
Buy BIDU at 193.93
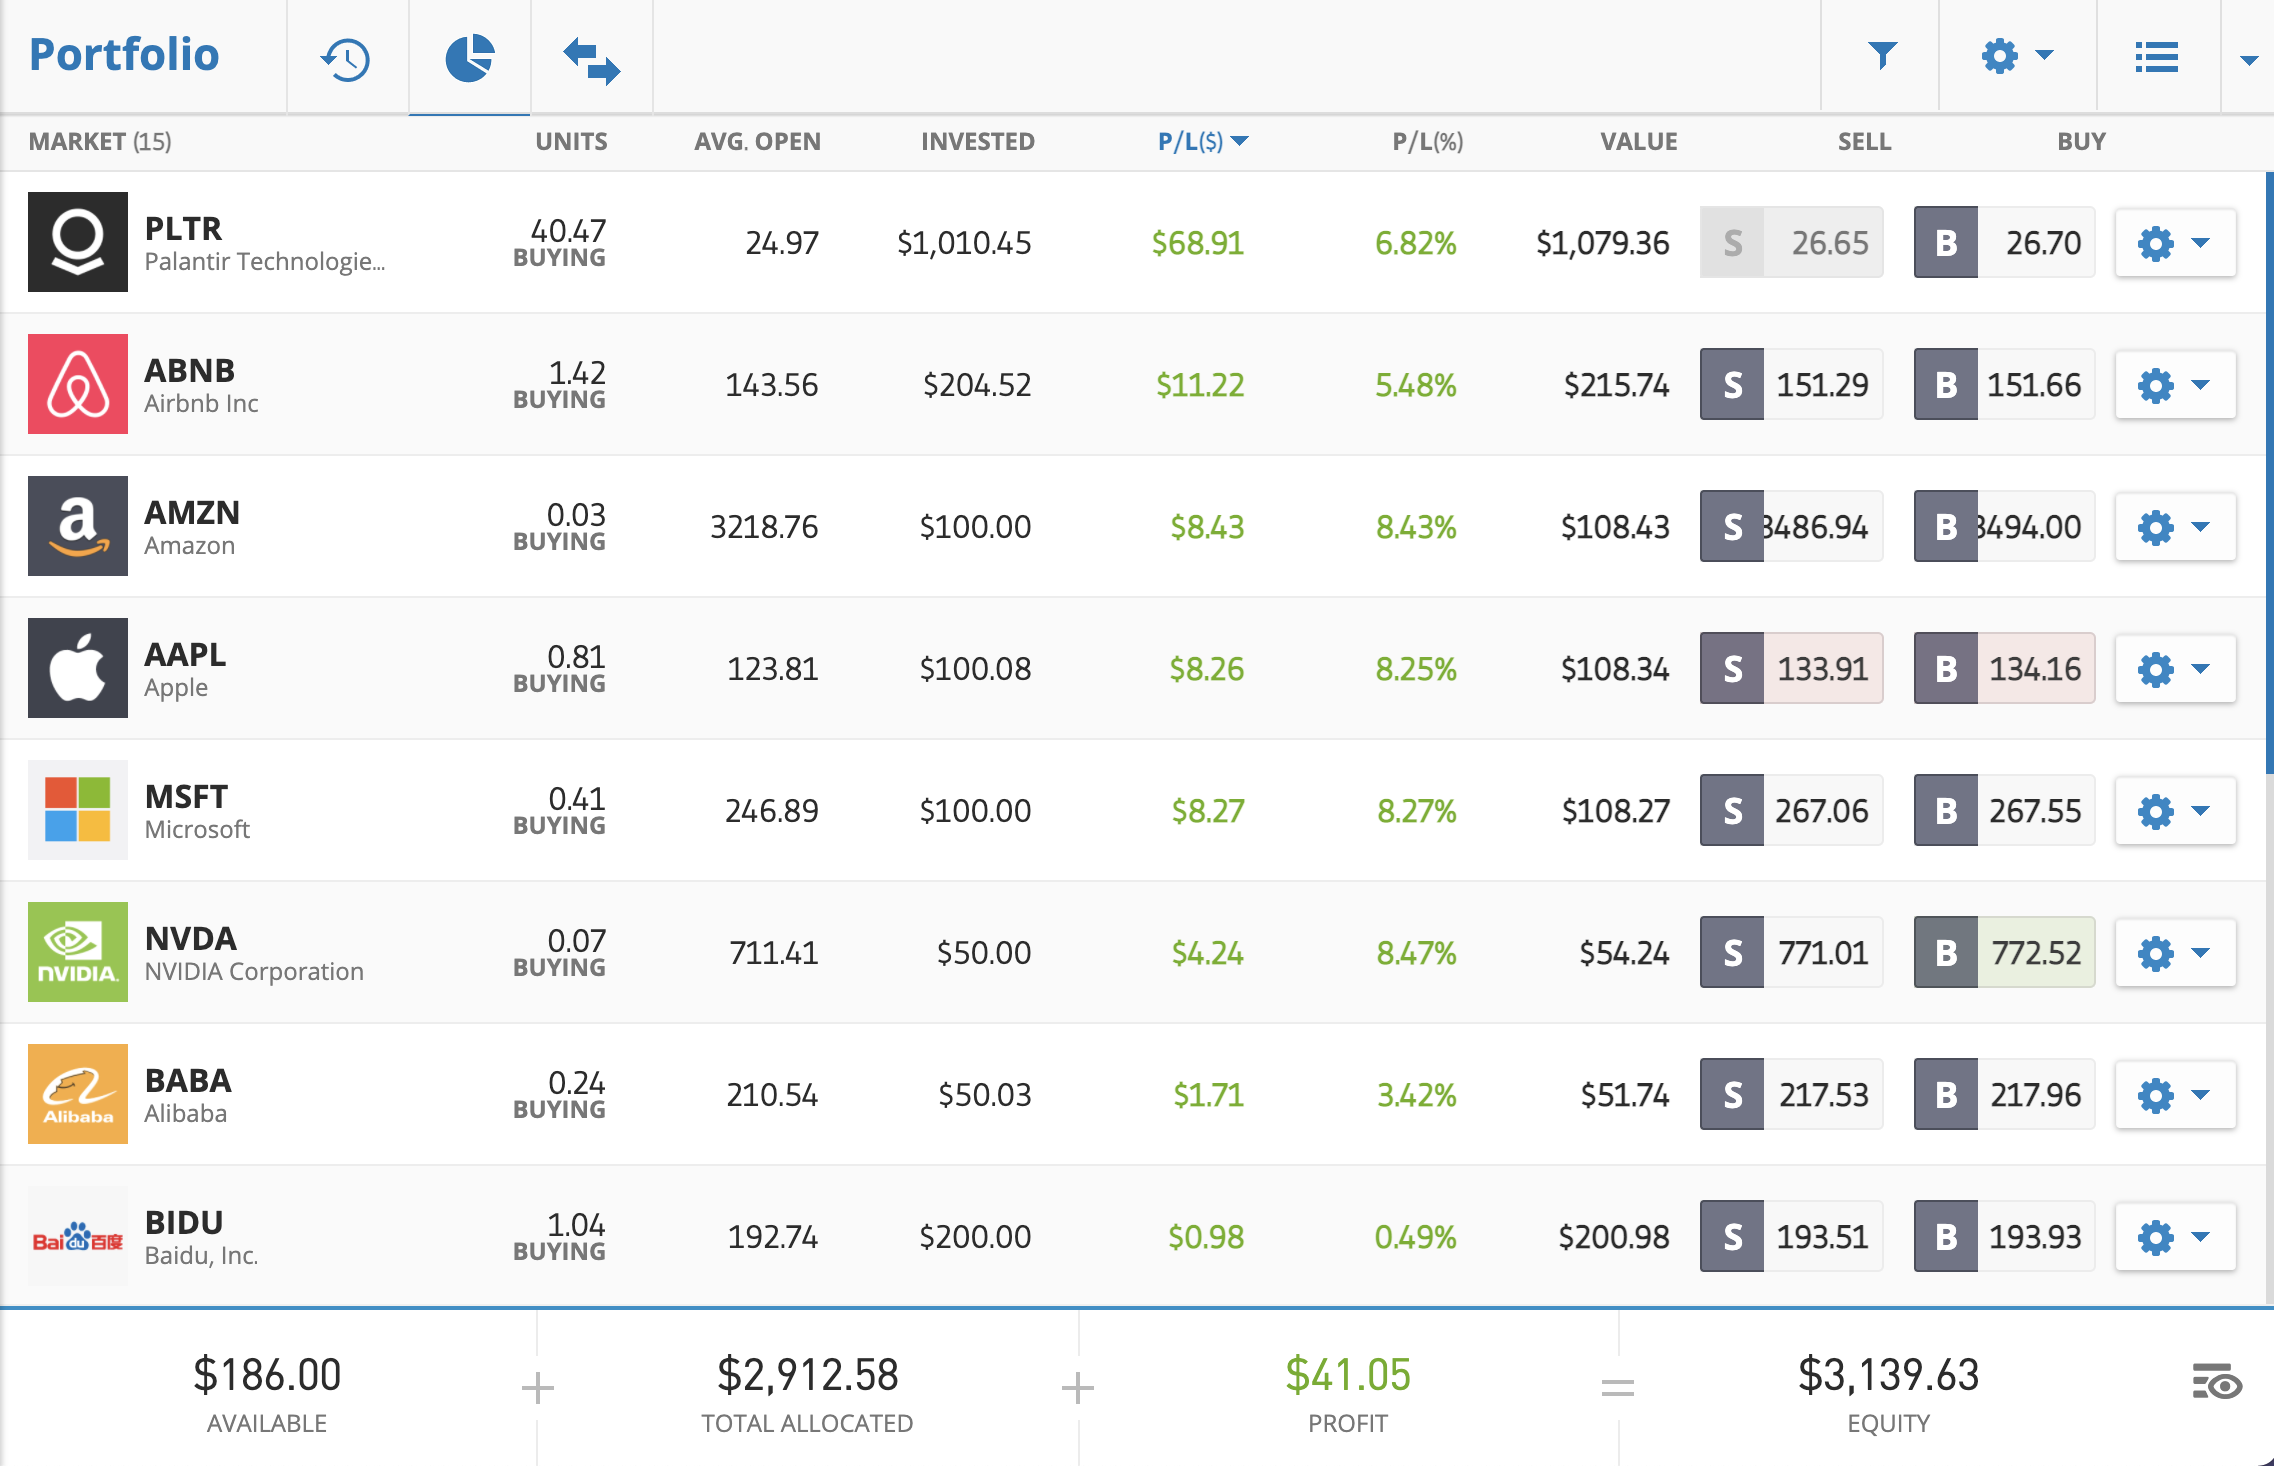(x=2004, y=1236)
